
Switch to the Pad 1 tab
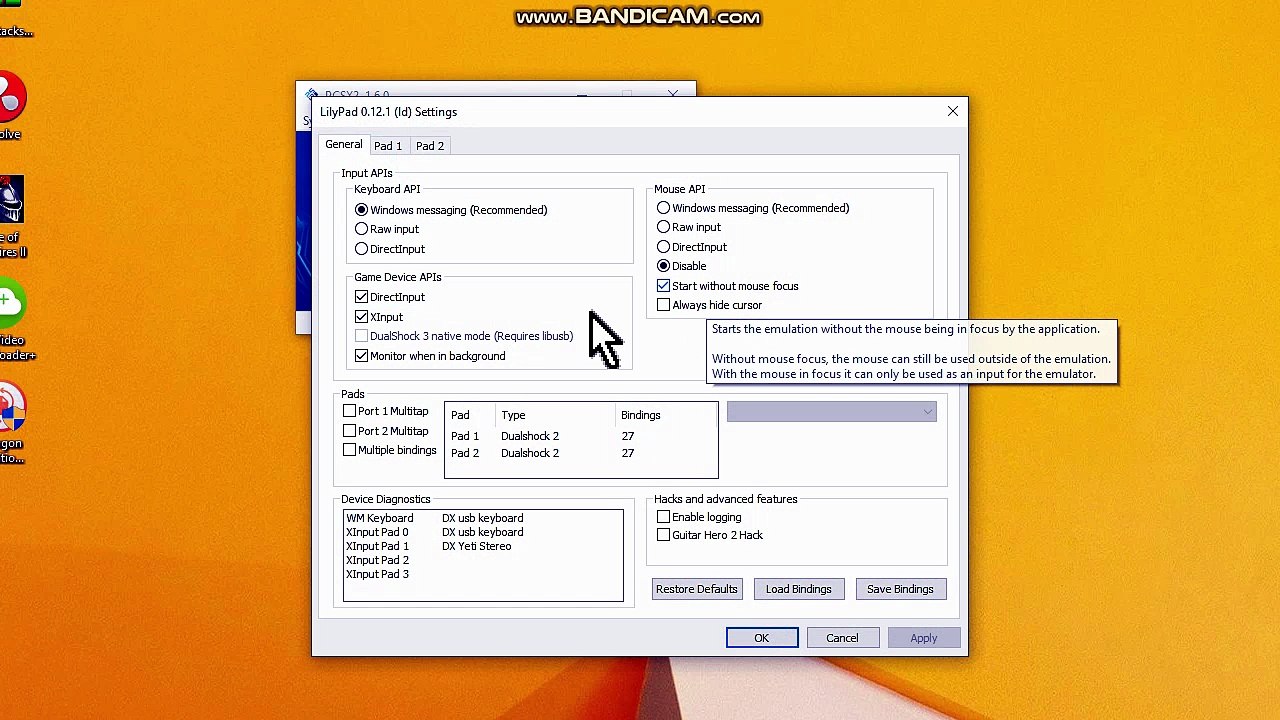[x=388, y=146]
